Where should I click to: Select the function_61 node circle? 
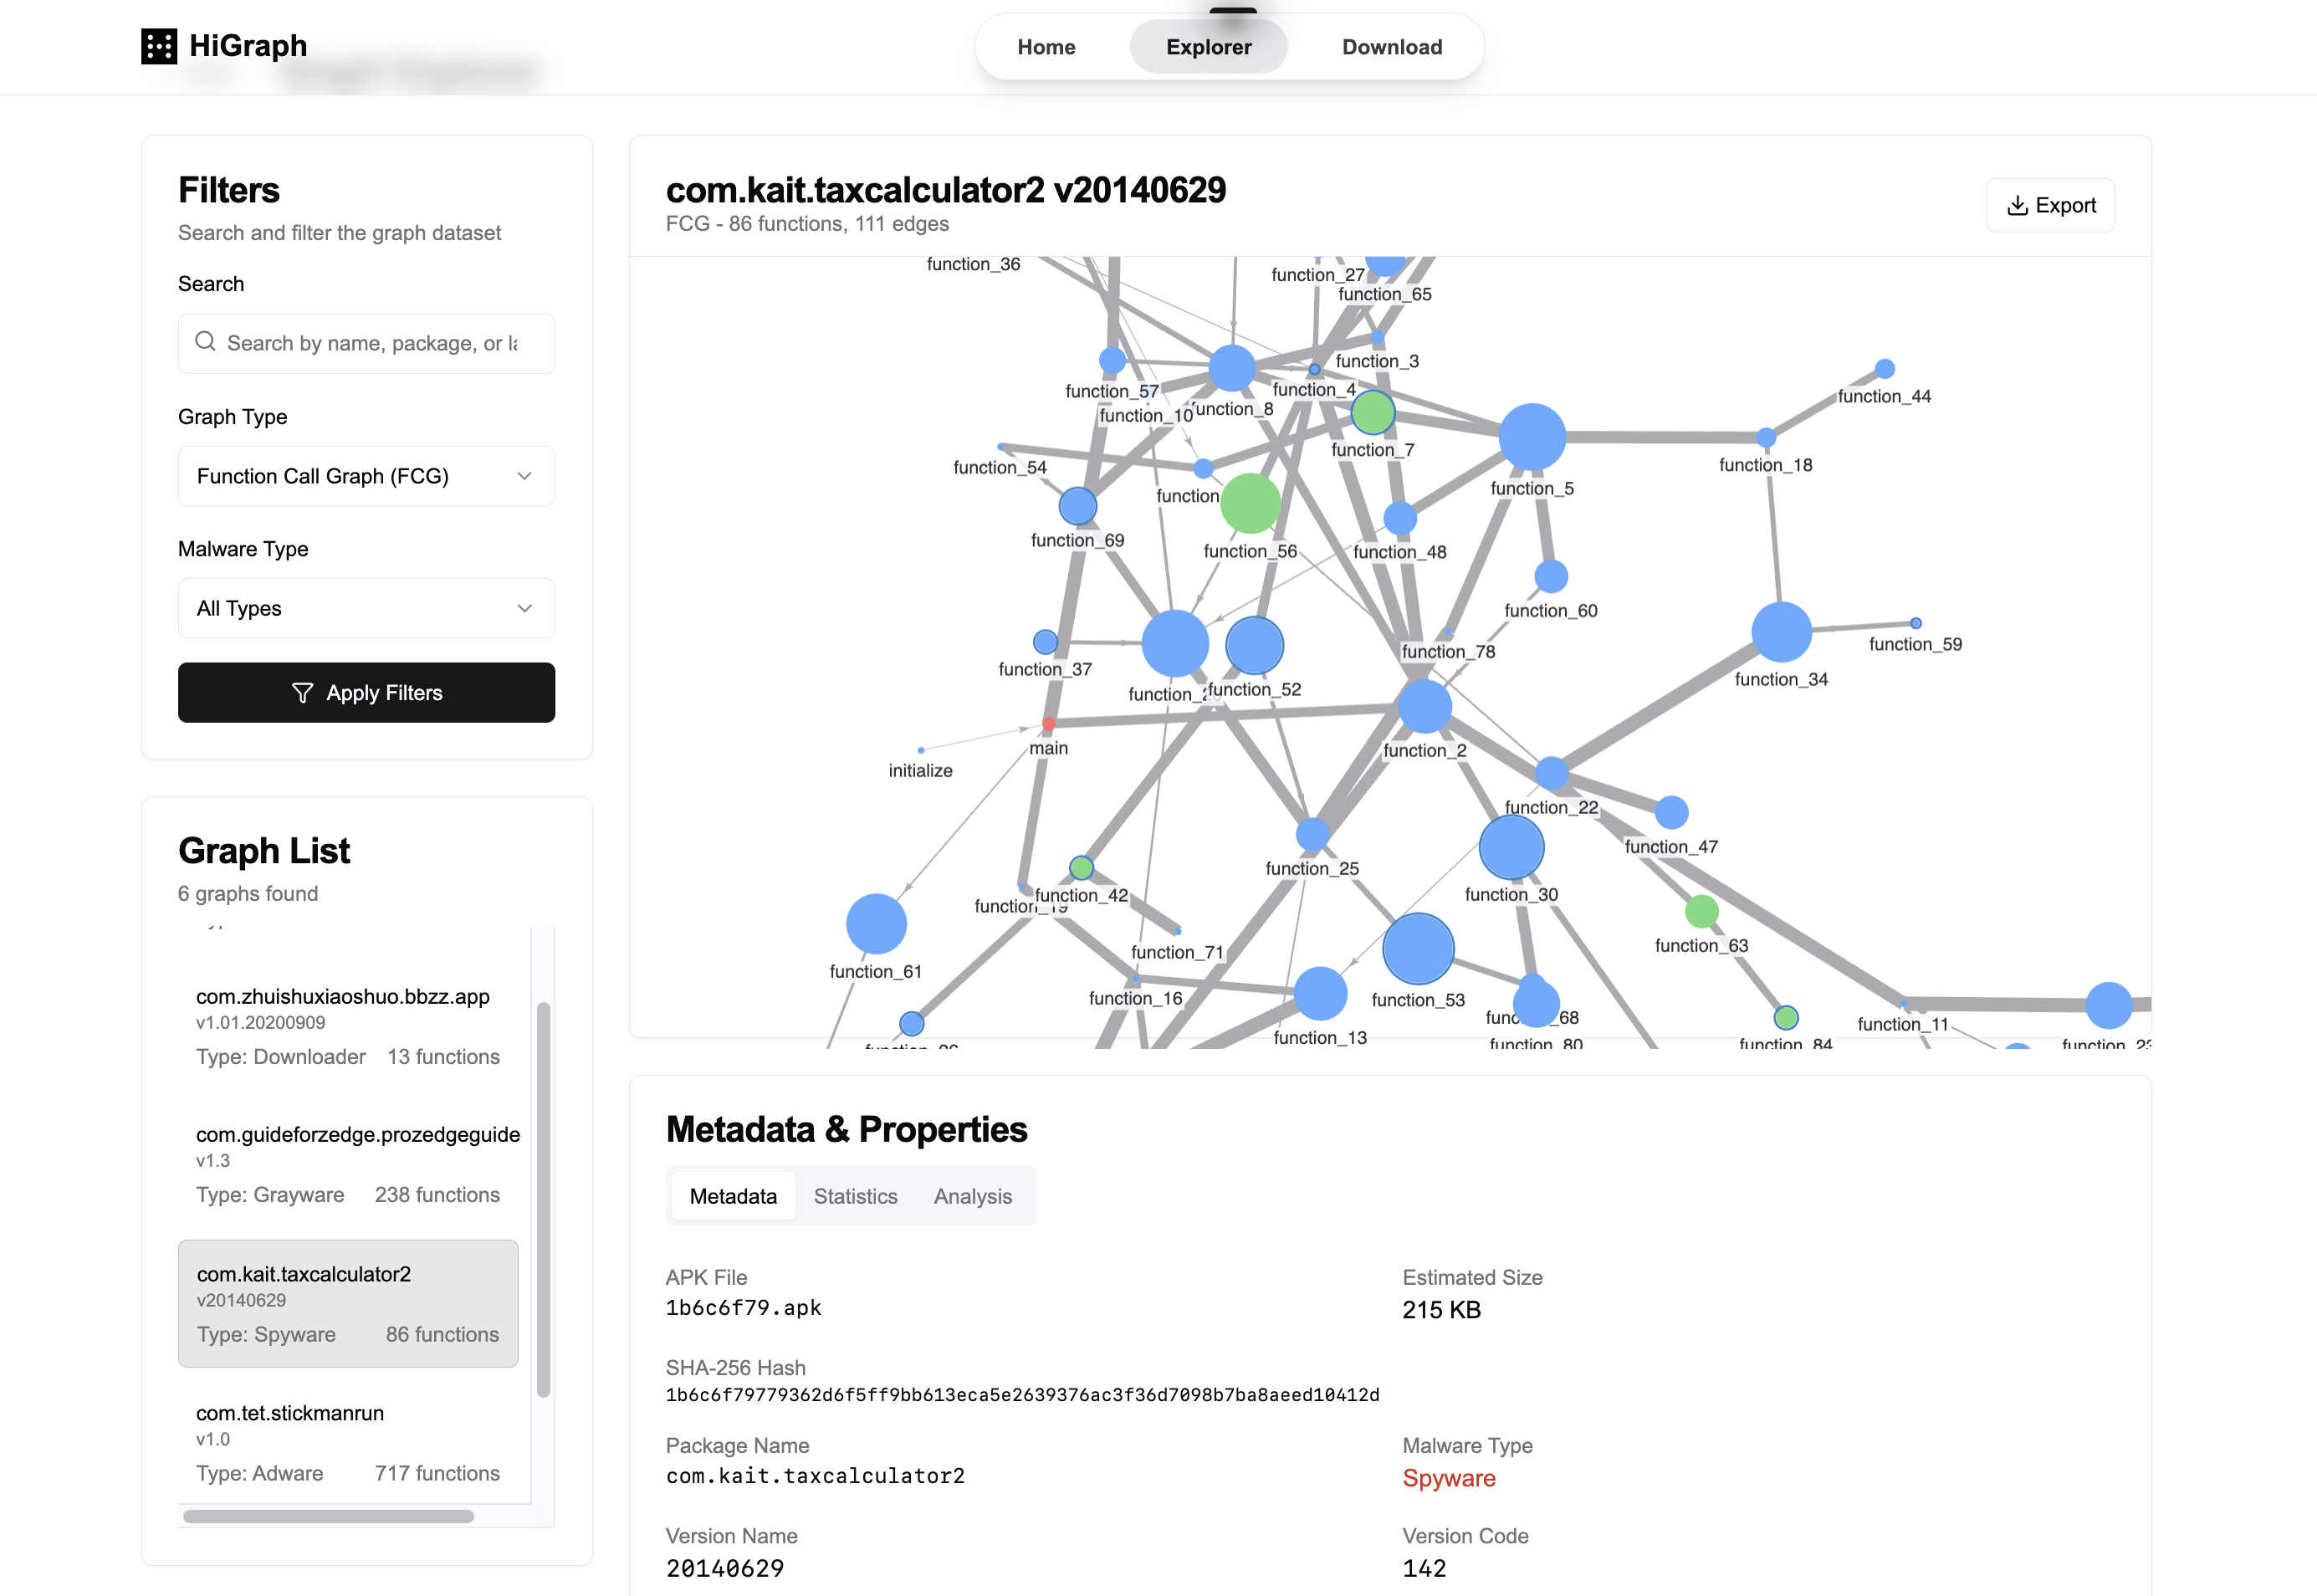(x=876, y=923)
